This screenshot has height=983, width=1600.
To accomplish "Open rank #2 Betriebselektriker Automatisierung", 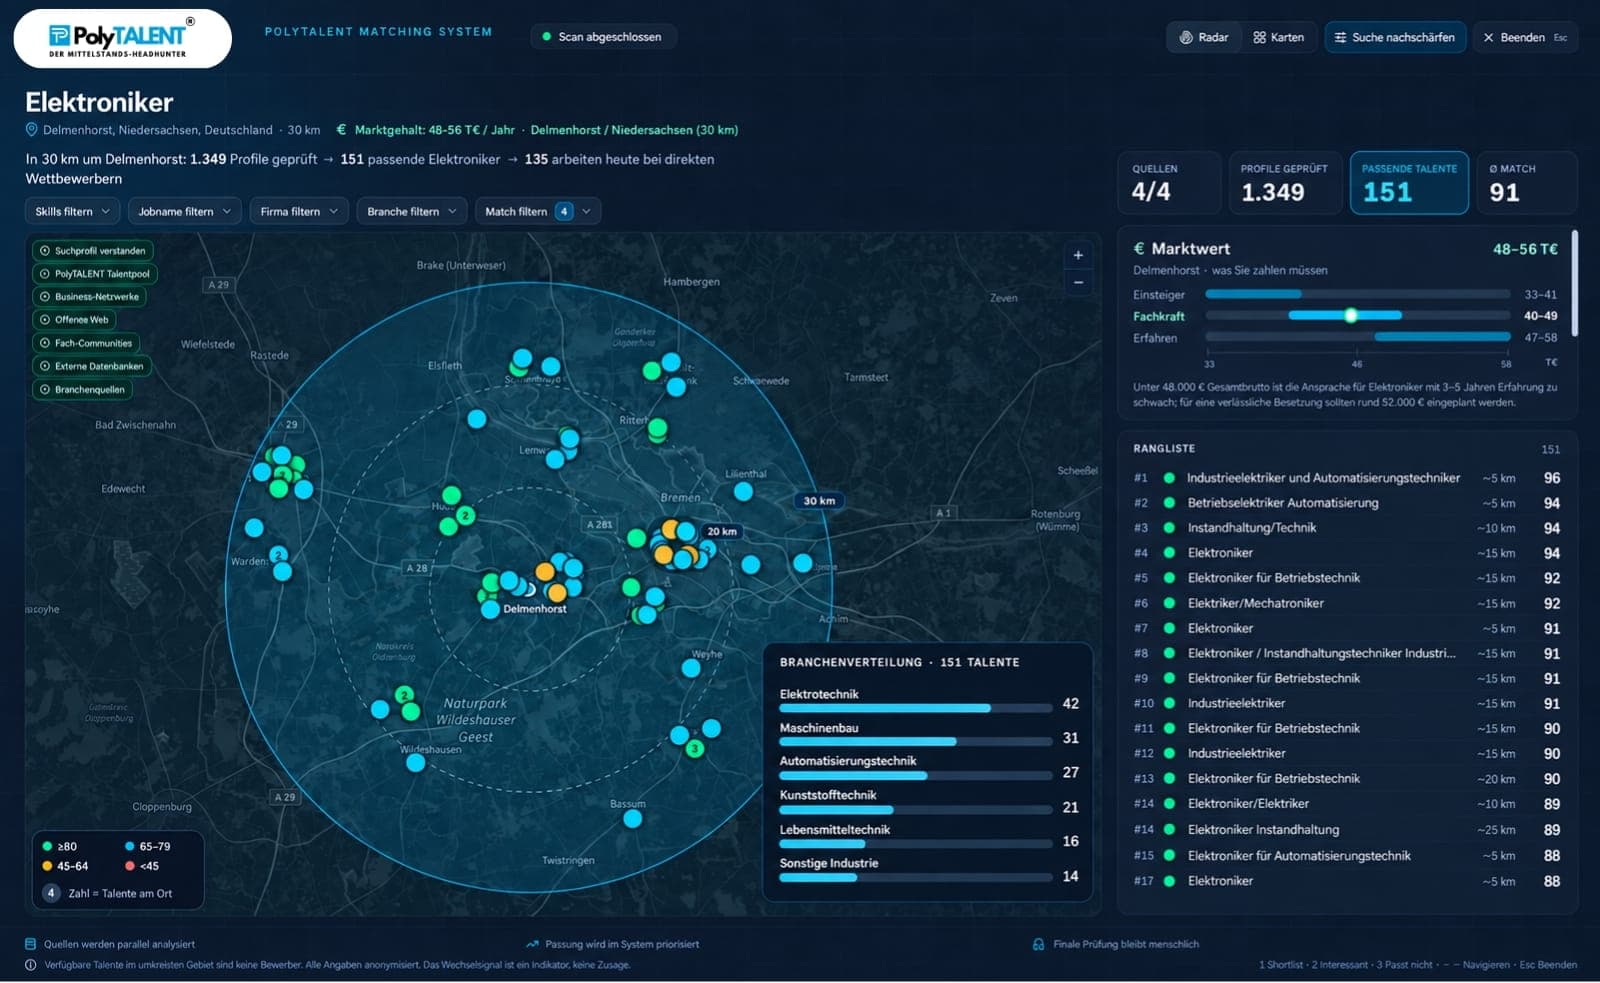I will click(x=1346, y=503).
